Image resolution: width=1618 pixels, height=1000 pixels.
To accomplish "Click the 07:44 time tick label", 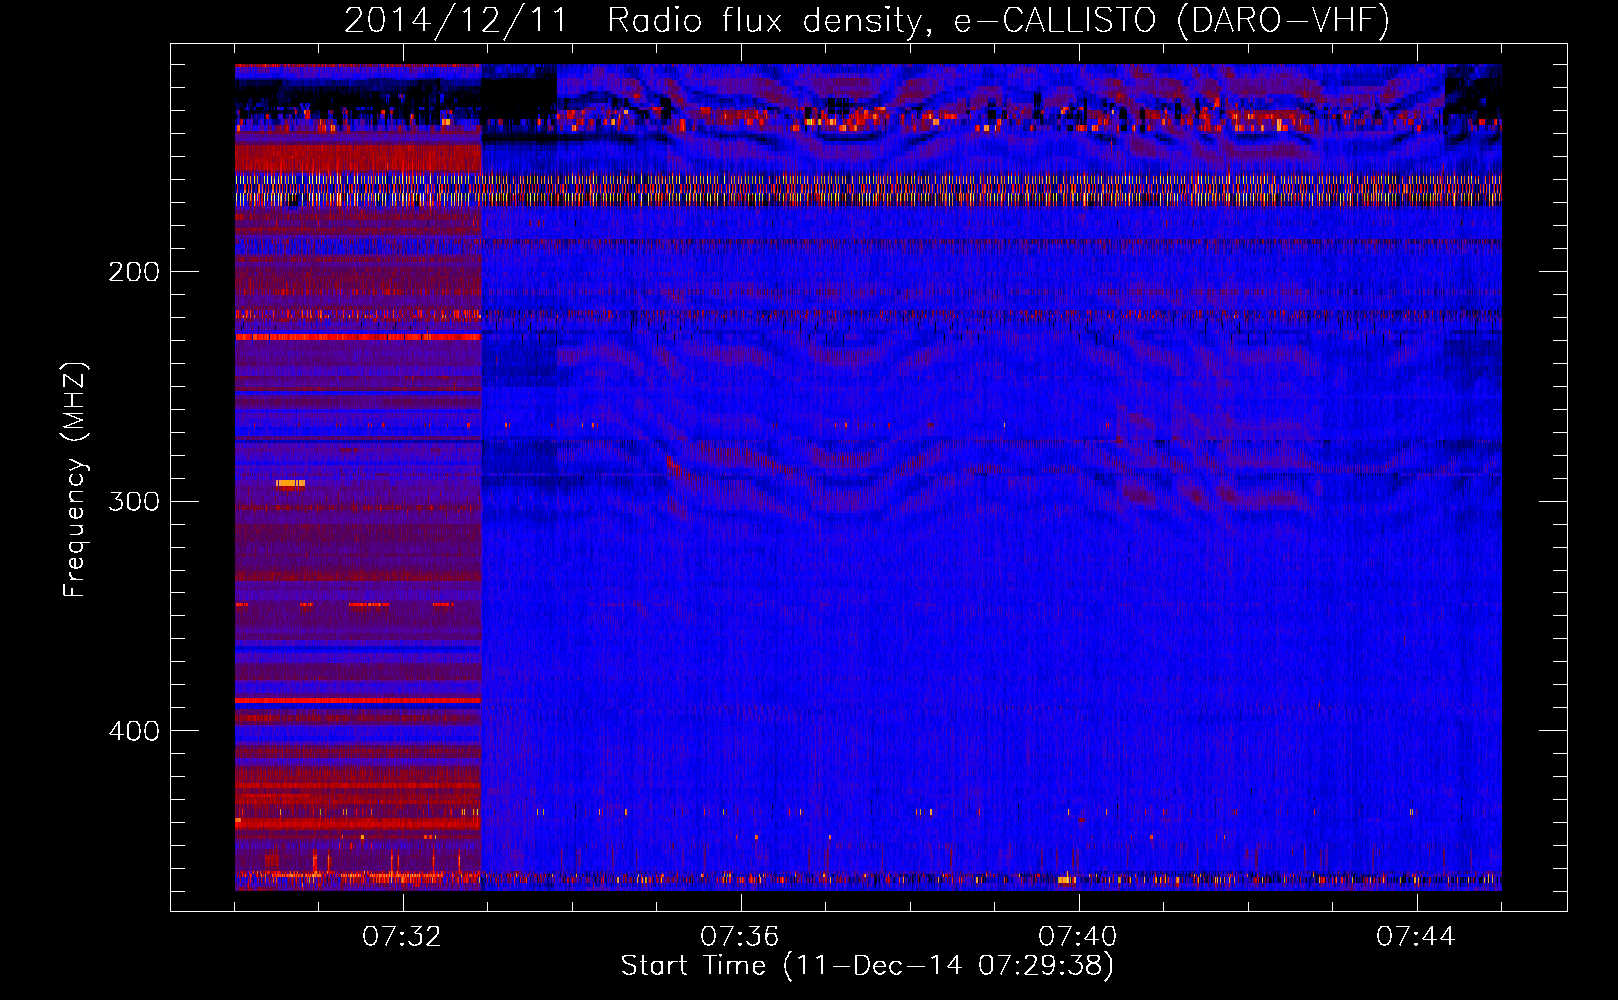I will pyautogui.click(x=1416, y=937).
